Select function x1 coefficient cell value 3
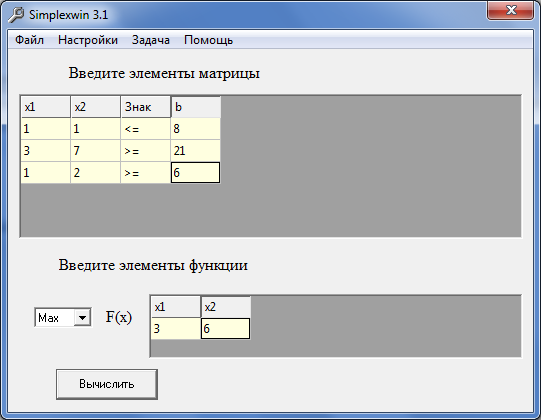Screen dimensions: 541x420 (176, 329)
